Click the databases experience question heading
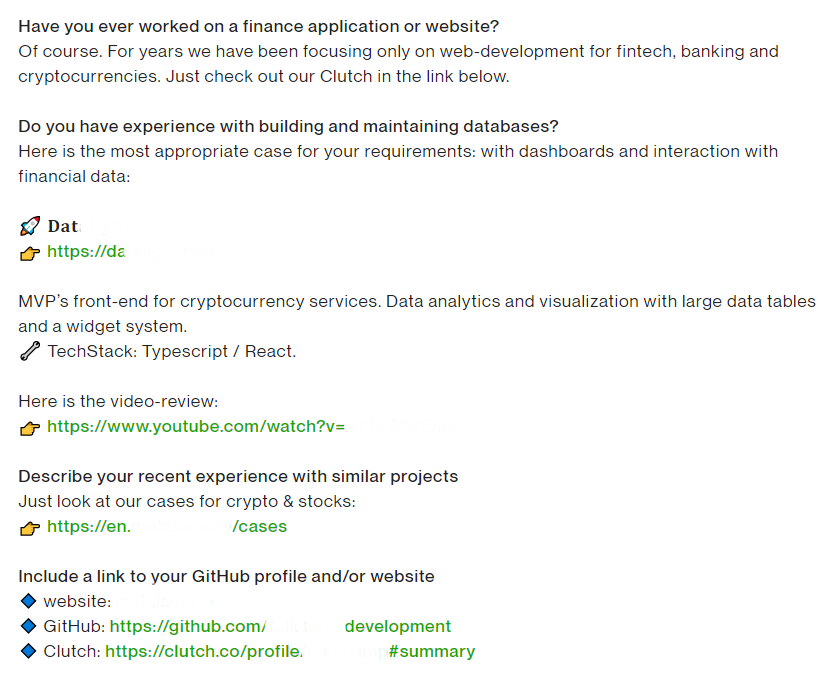The height and width of the screenshot is (677, 838). [x=288, y=126]
